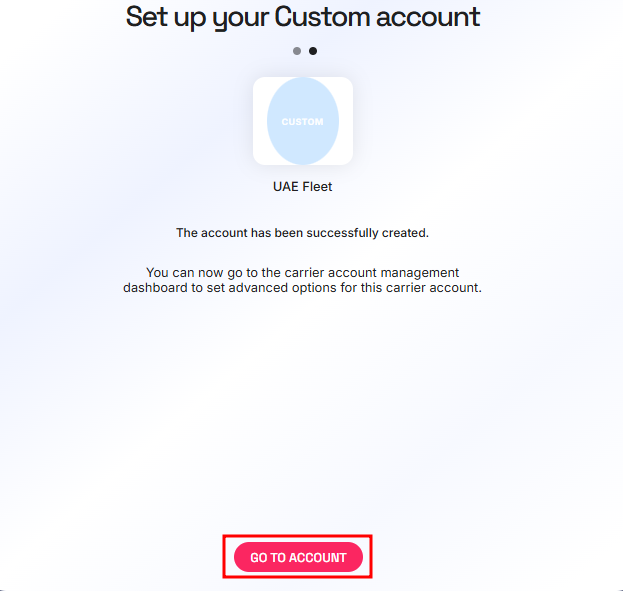Click the word 'Custom' in the page heading

pyautogui.click(x=322, y=17)
